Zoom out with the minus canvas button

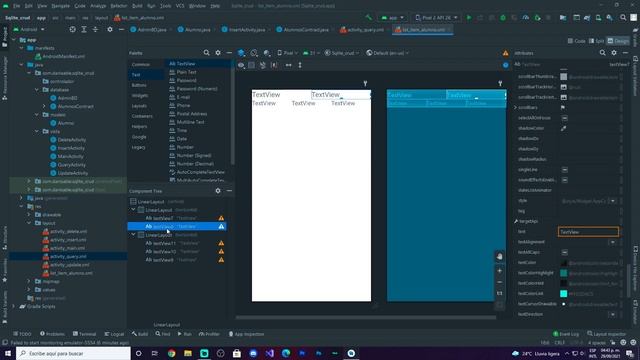point(500,282)
